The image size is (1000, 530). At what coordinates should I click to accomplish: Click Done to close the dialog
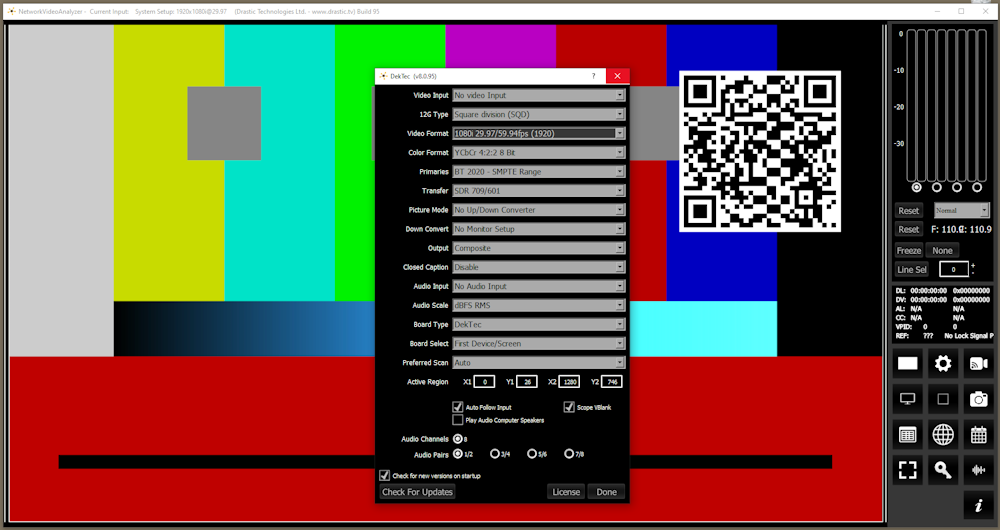pos(607,492)
